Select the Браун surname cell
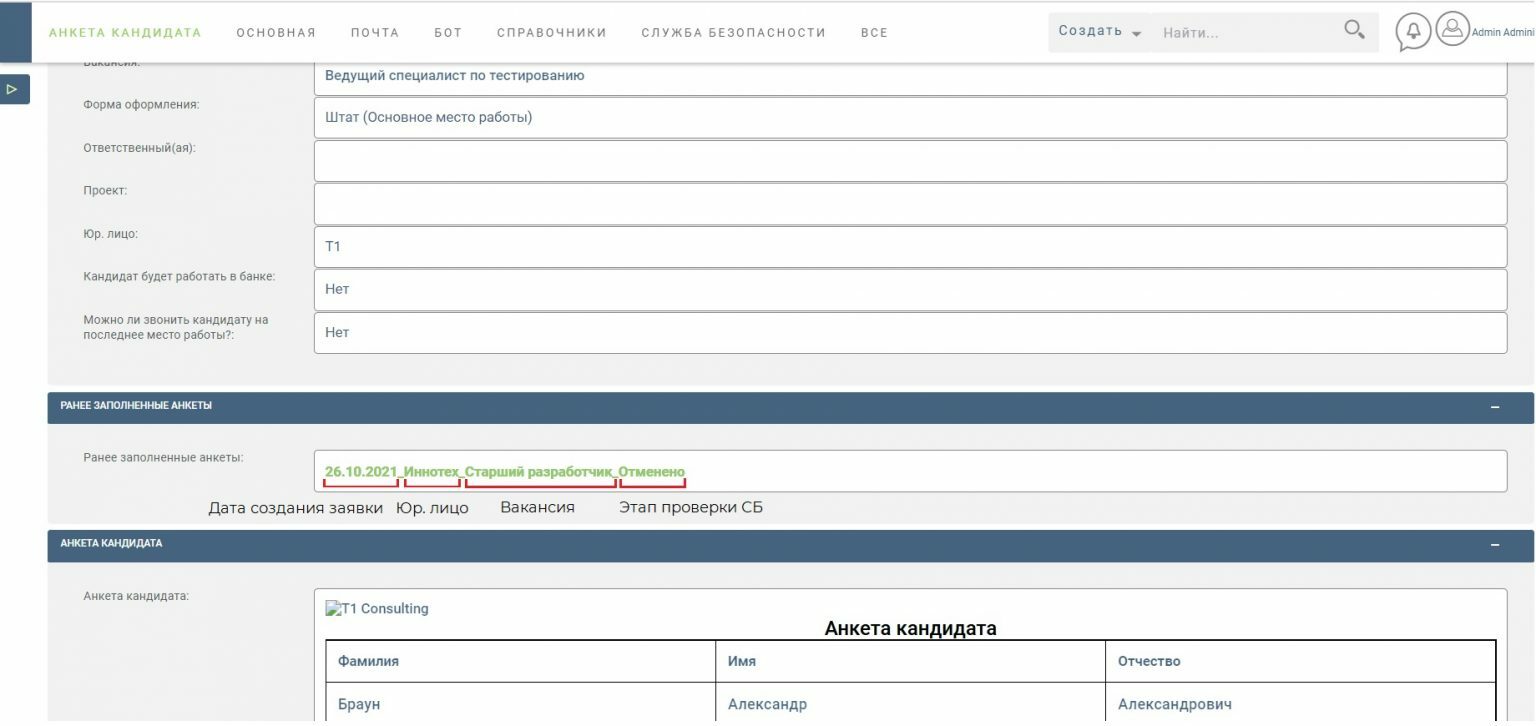Viewport: 1536px width, 726px height. click(520, 704)
